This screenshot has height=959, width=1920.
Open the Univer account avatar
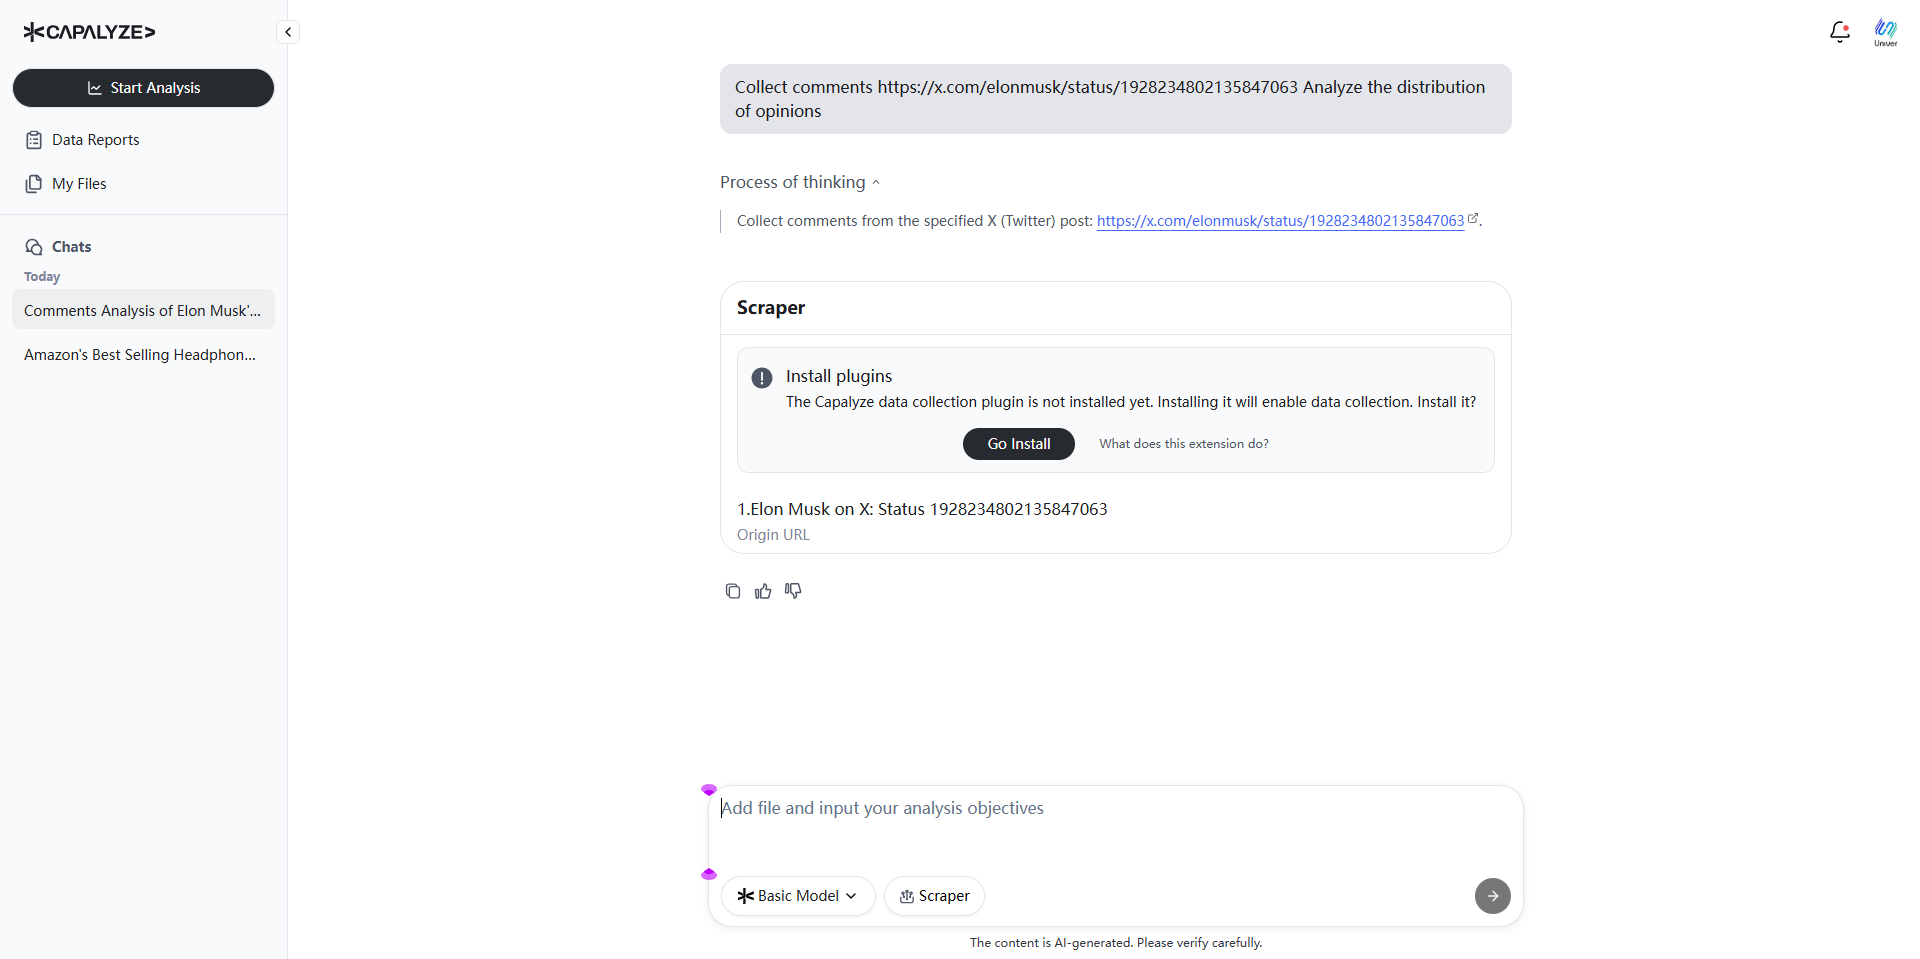pyautogui.click(x=1886, y=32)
